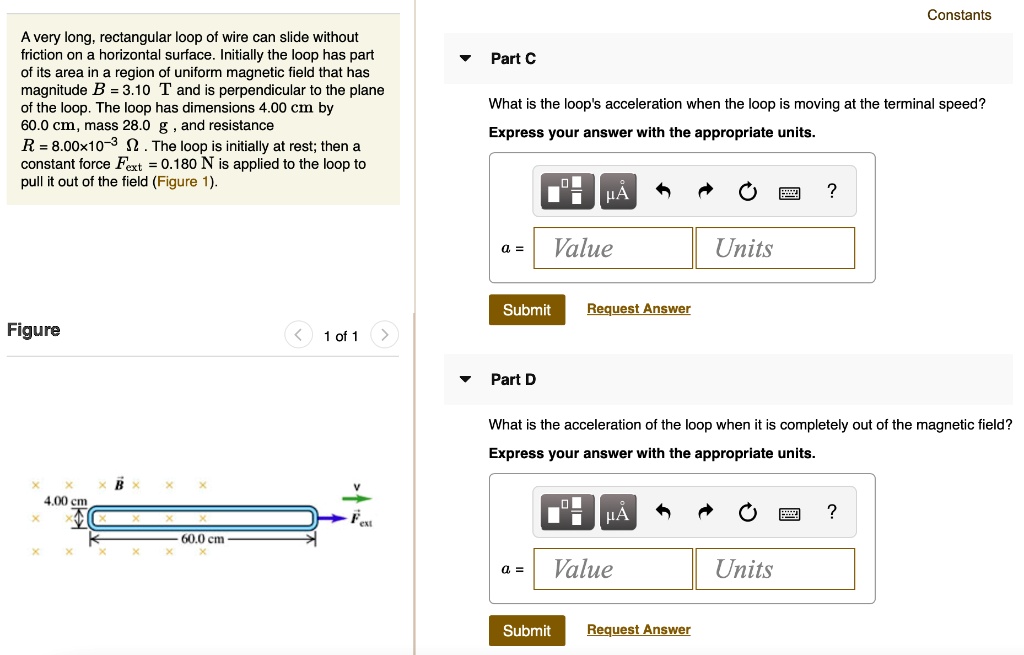
Task: Click the Part C Value input field
Action: click(x=612, y=248)
